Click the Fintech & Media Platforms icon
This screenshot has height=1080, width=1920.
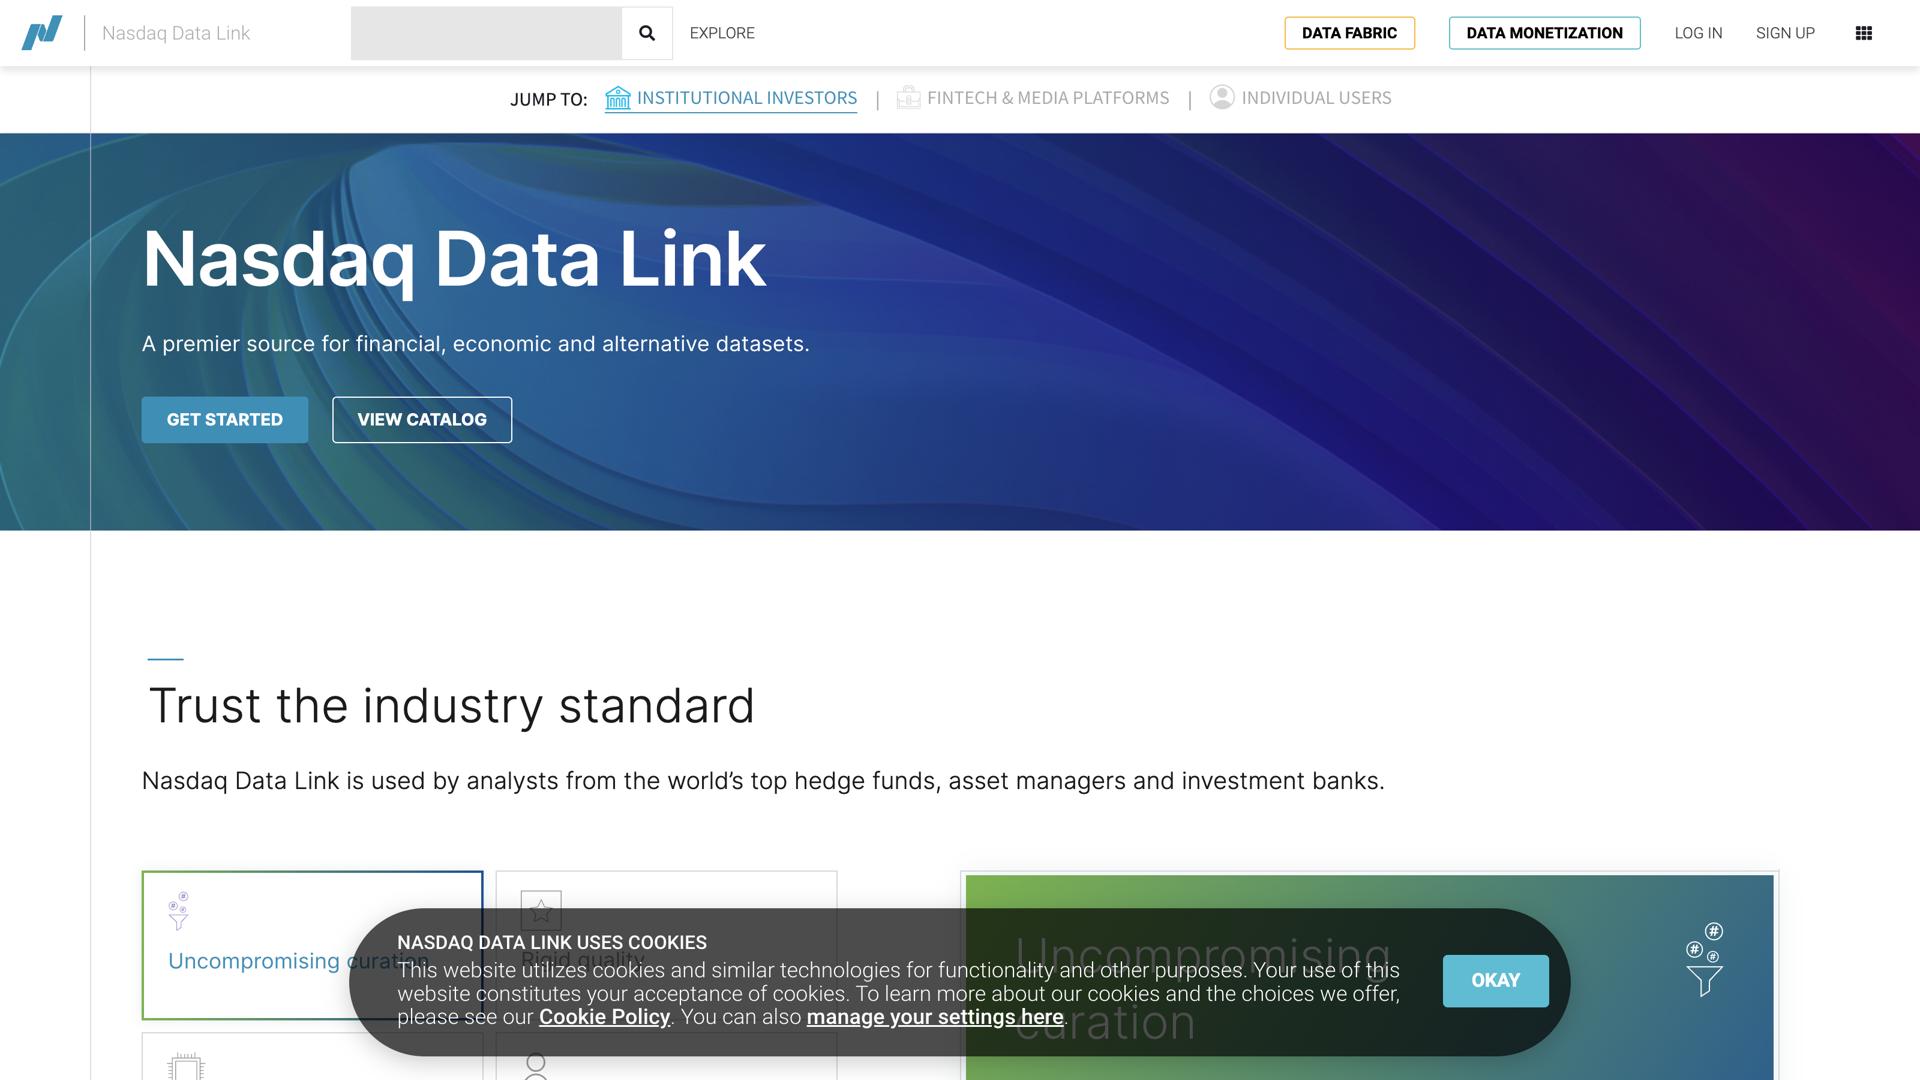[908, 98]
